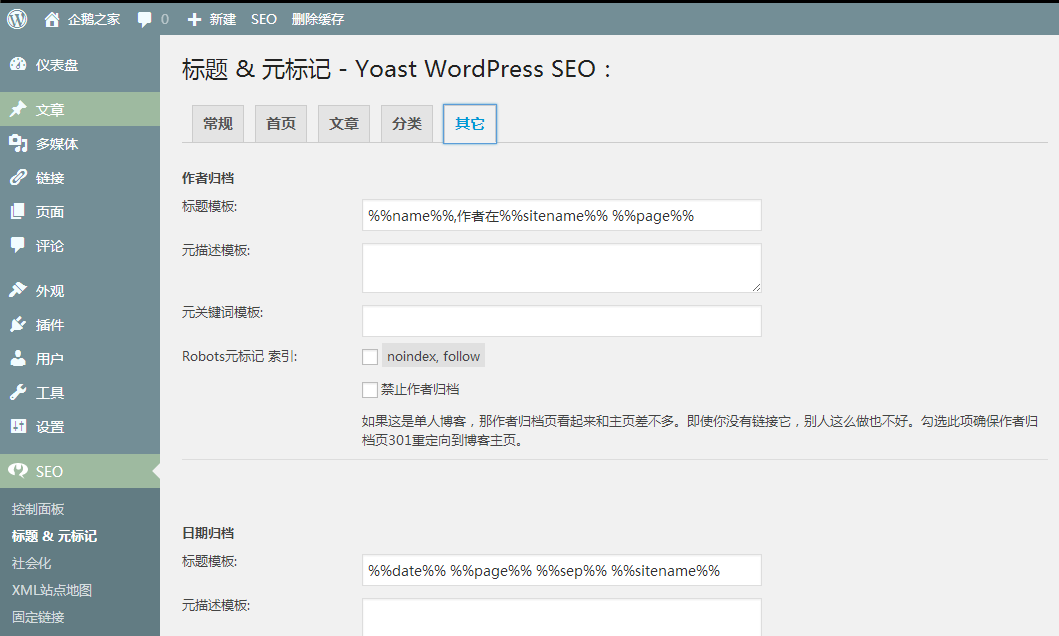Open 控制面板 under SEO submenu
This screenshot has height=636, width=1059.
pos(38,509)
